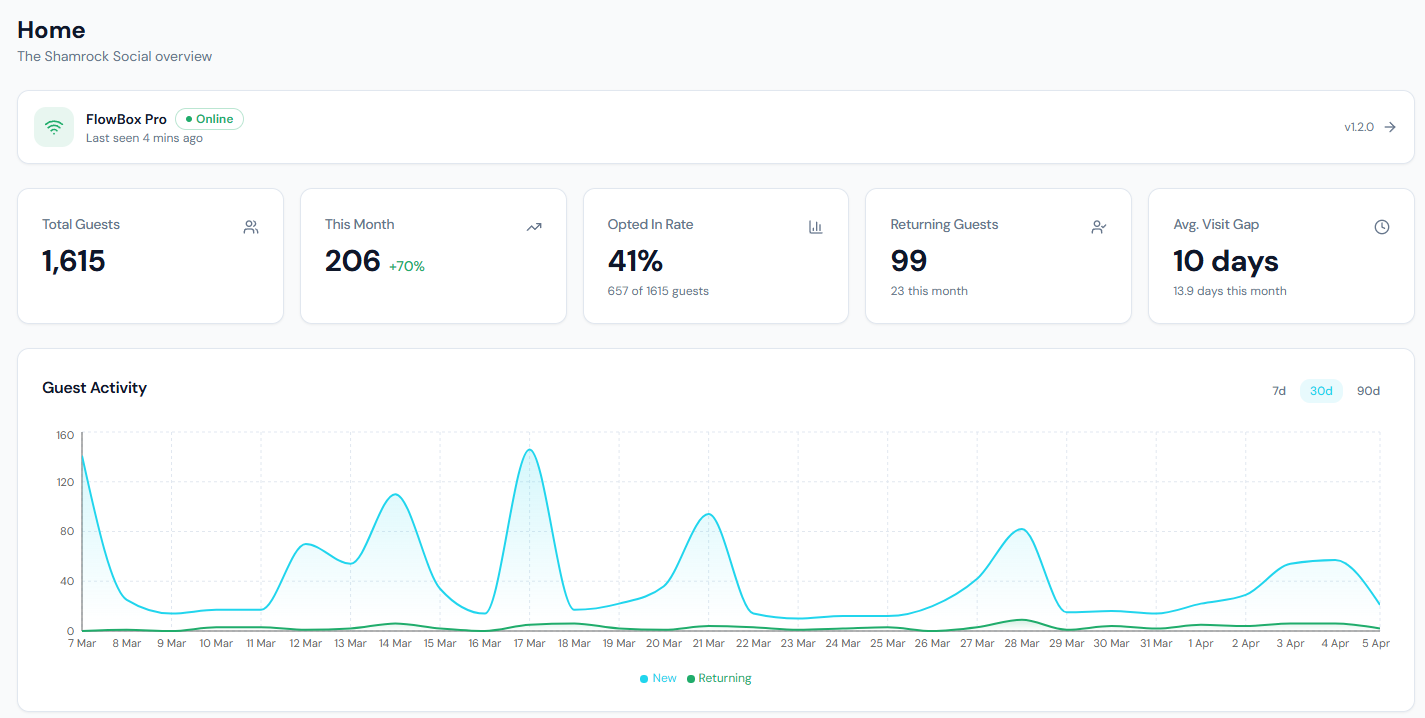Click the 5 Apr x-axis label

[1374, 643]
